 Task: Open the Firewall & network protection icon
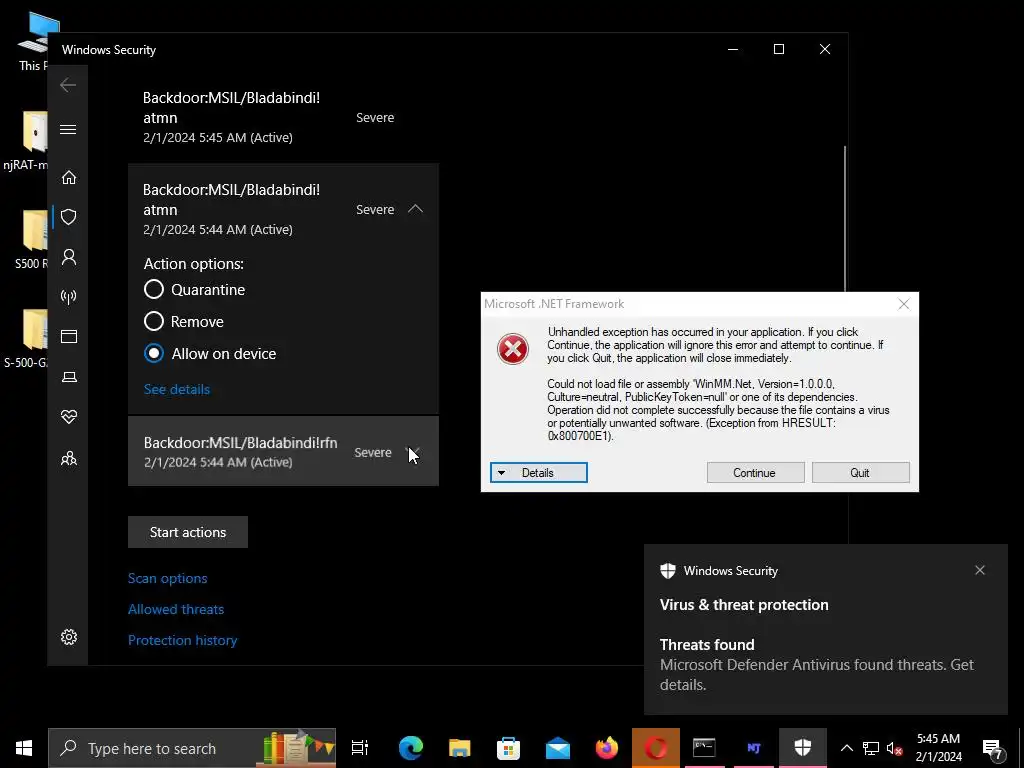pos(69,297)
